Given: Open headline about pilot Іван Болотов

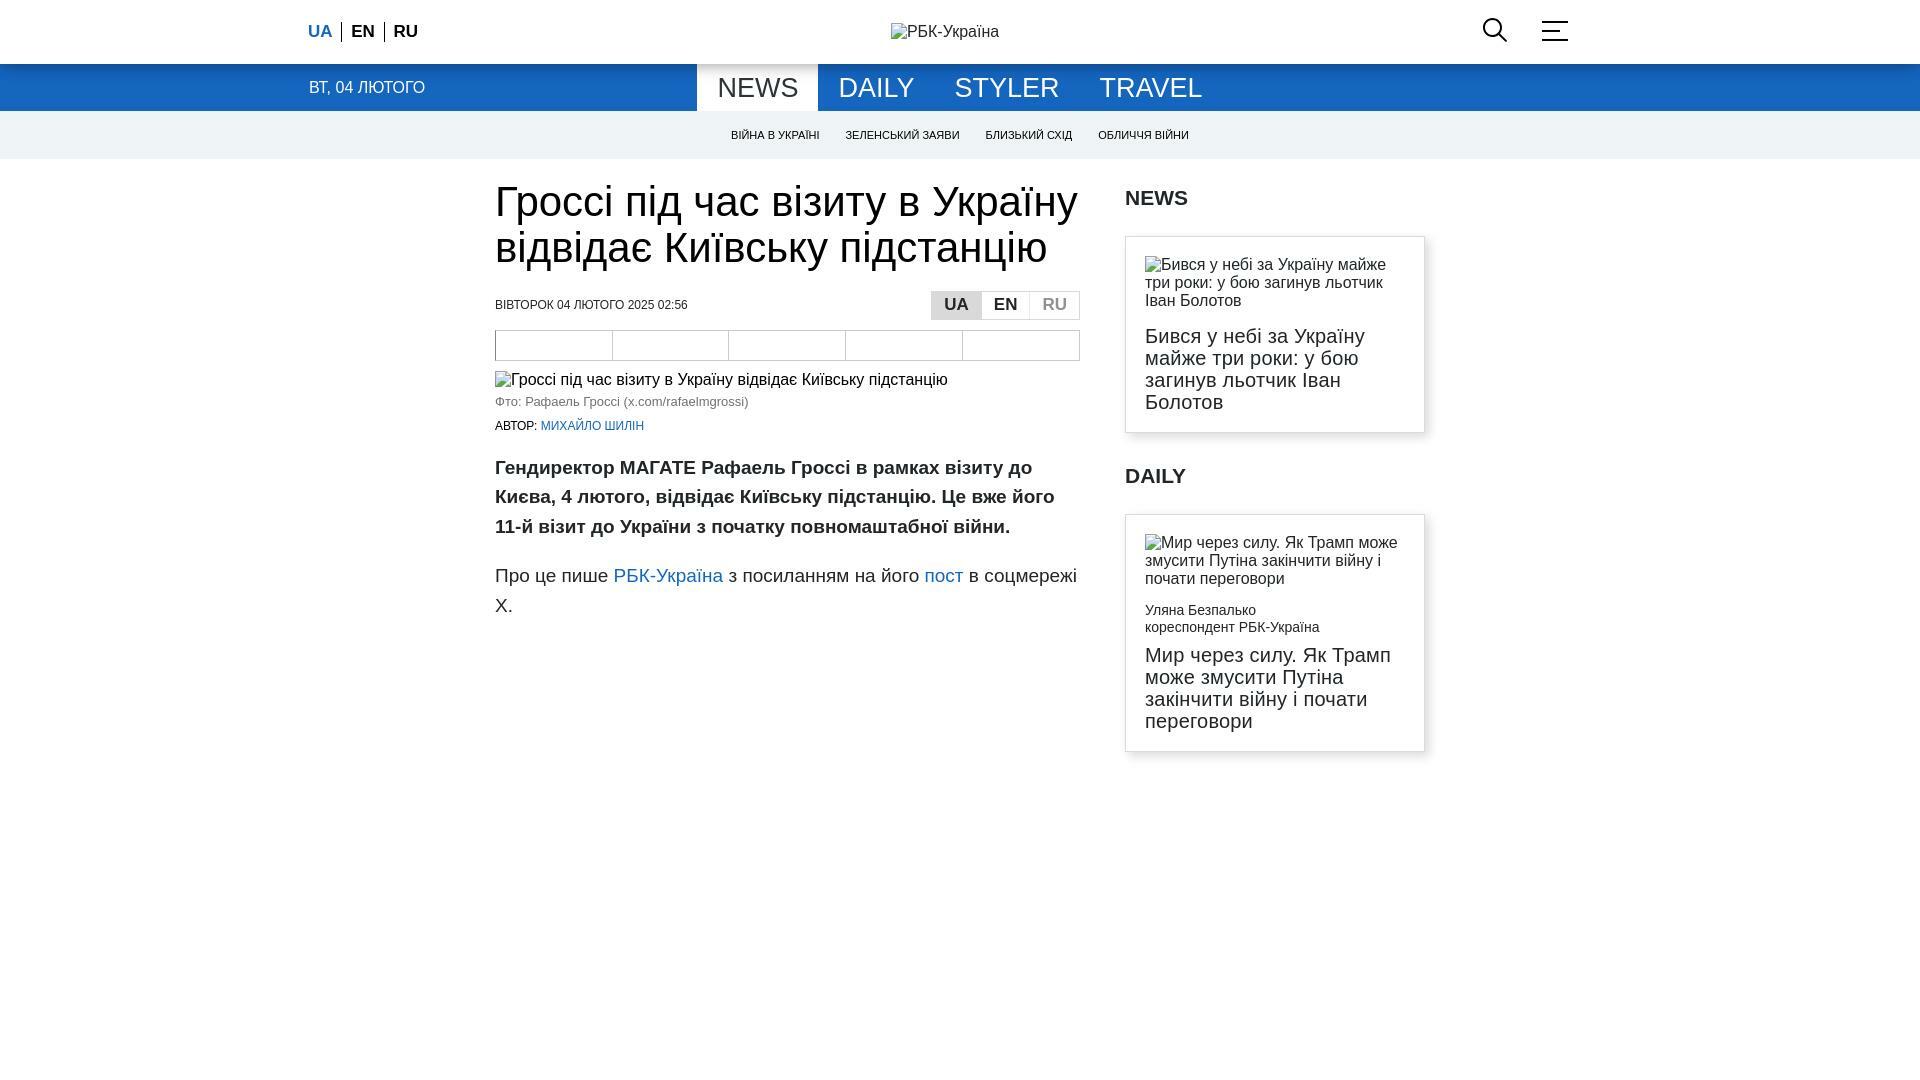Looking at the screenshot, I should pos(1255,369).
